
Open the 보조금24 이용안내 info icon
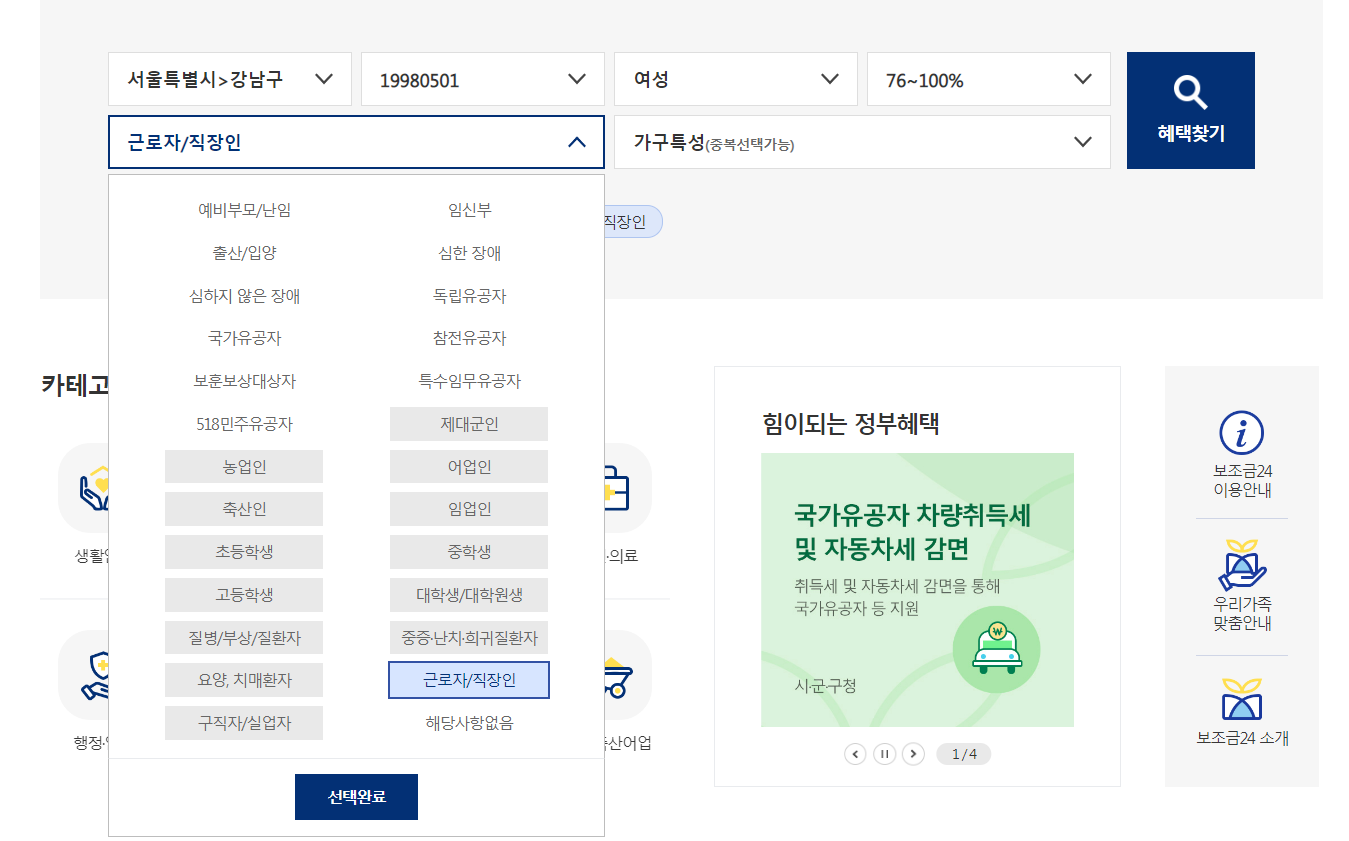pyautogui.click(x=1241, y=433)
